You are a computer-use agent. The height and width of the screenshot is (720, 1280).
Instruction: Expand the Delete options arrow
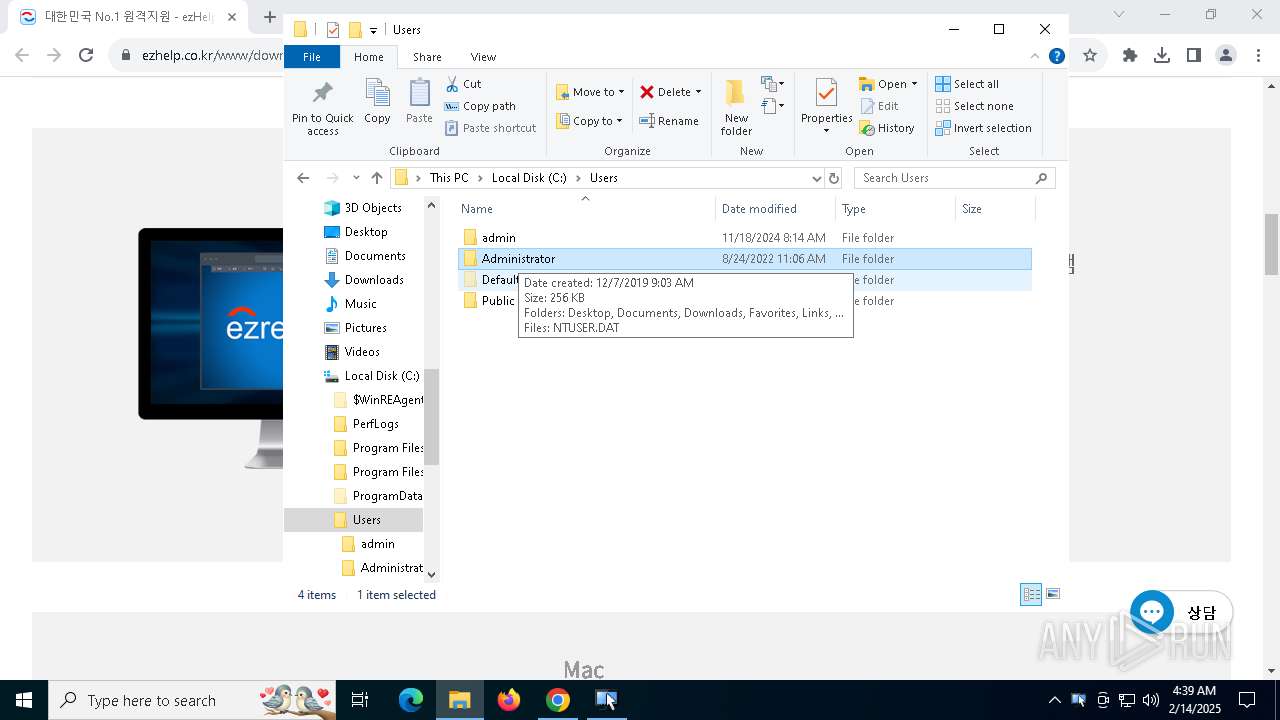[698, 92]
